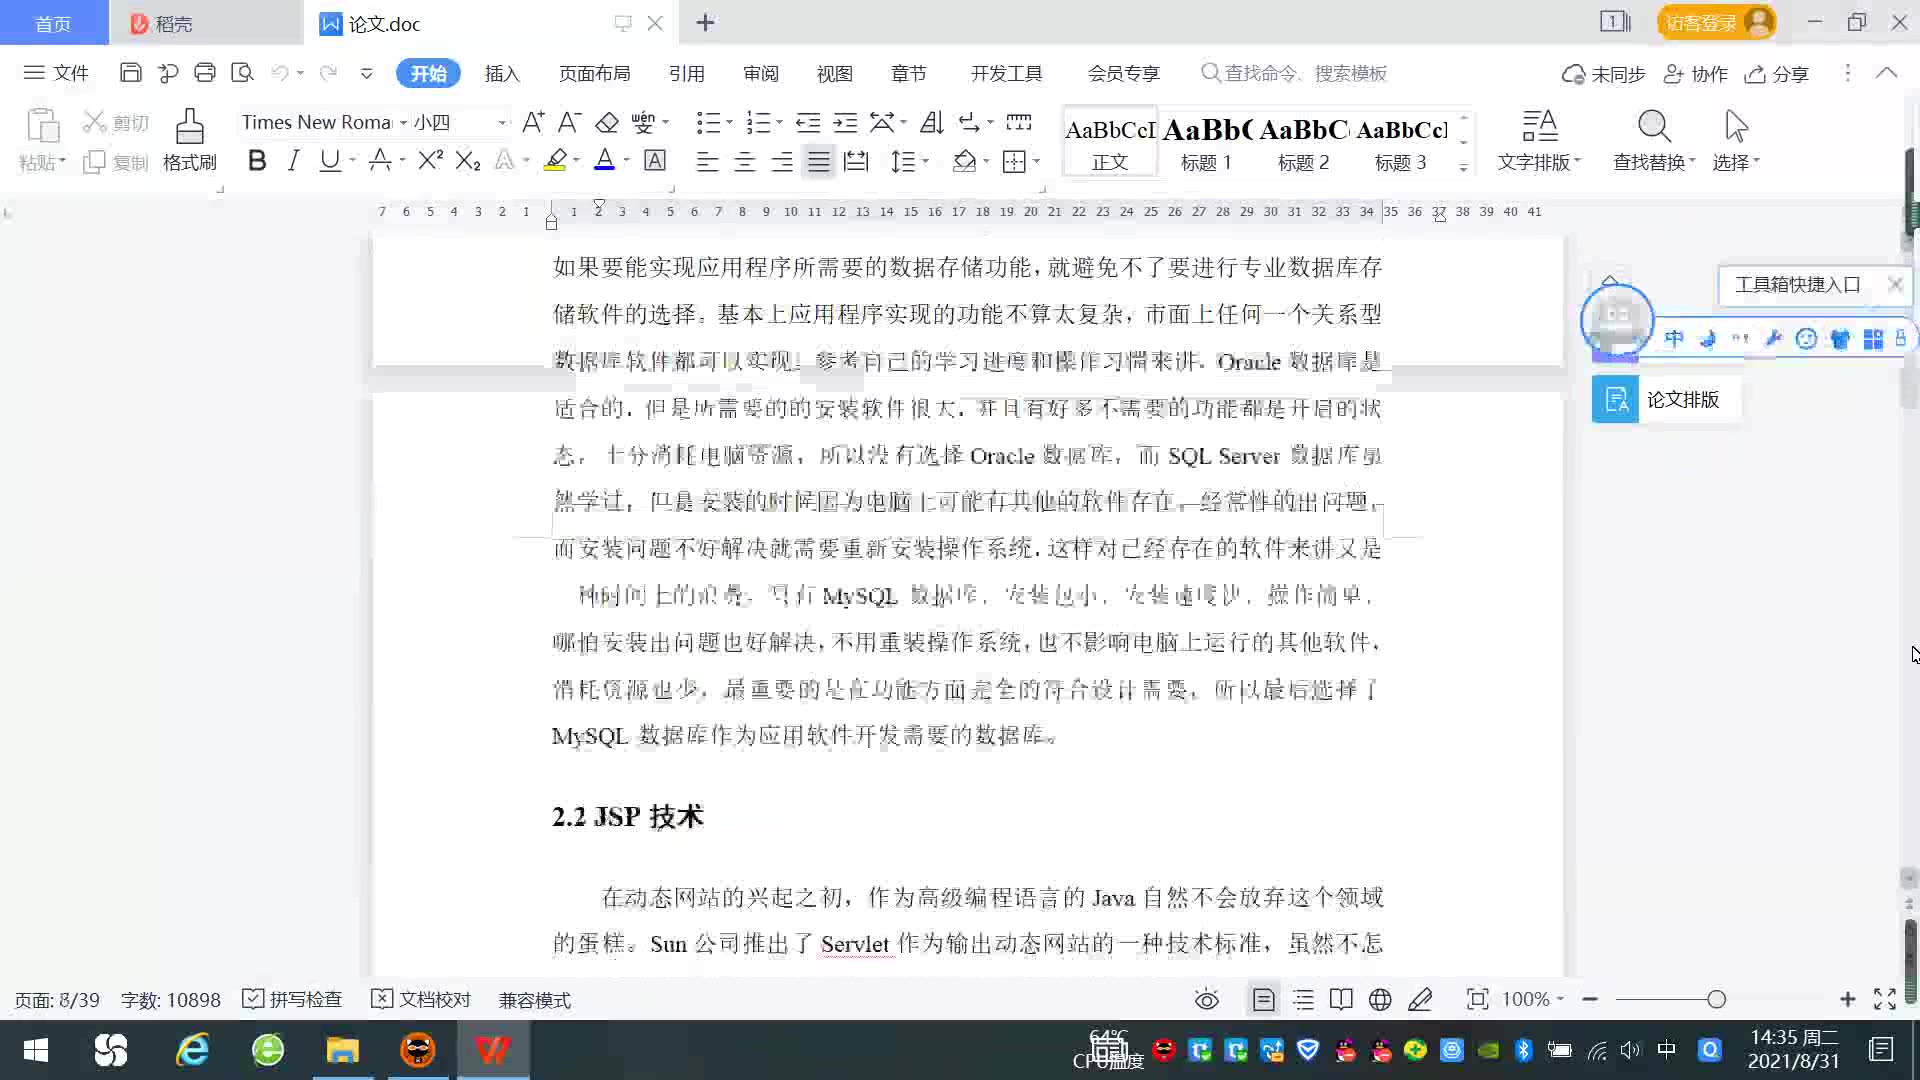The height and width of the screenshot is (1080, 1920).
Task: Apply Italic formatting
Action: coord(293,161)
